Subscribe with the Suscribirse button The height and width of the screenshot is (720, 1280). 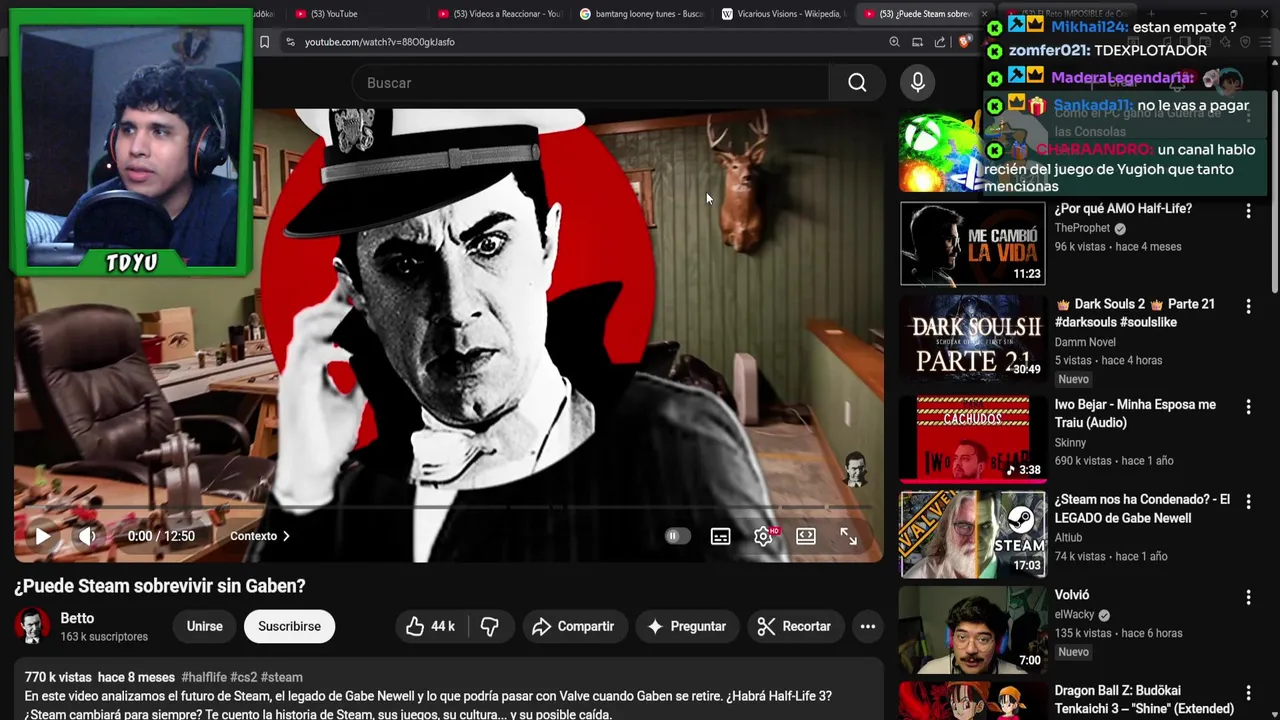289,626
